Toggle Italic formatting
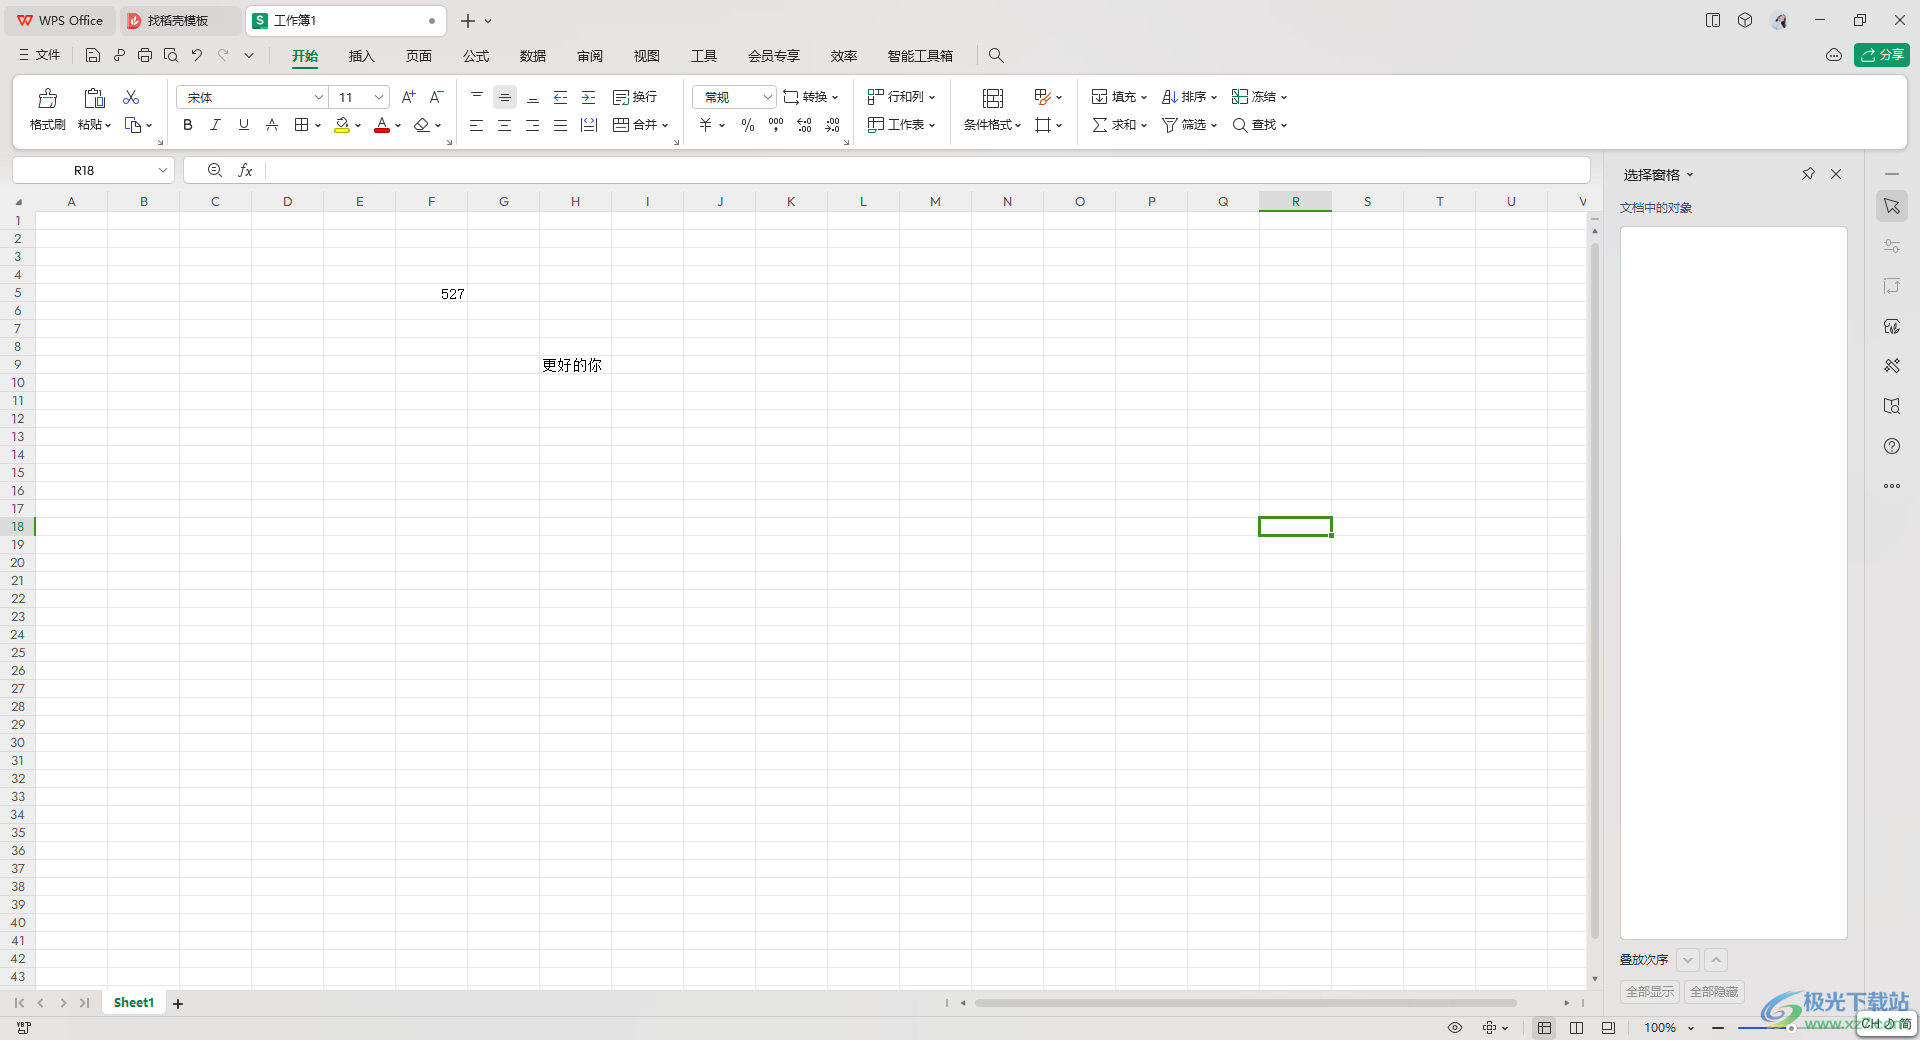This screenshot has height=1040, width=1920. point(215,125)
